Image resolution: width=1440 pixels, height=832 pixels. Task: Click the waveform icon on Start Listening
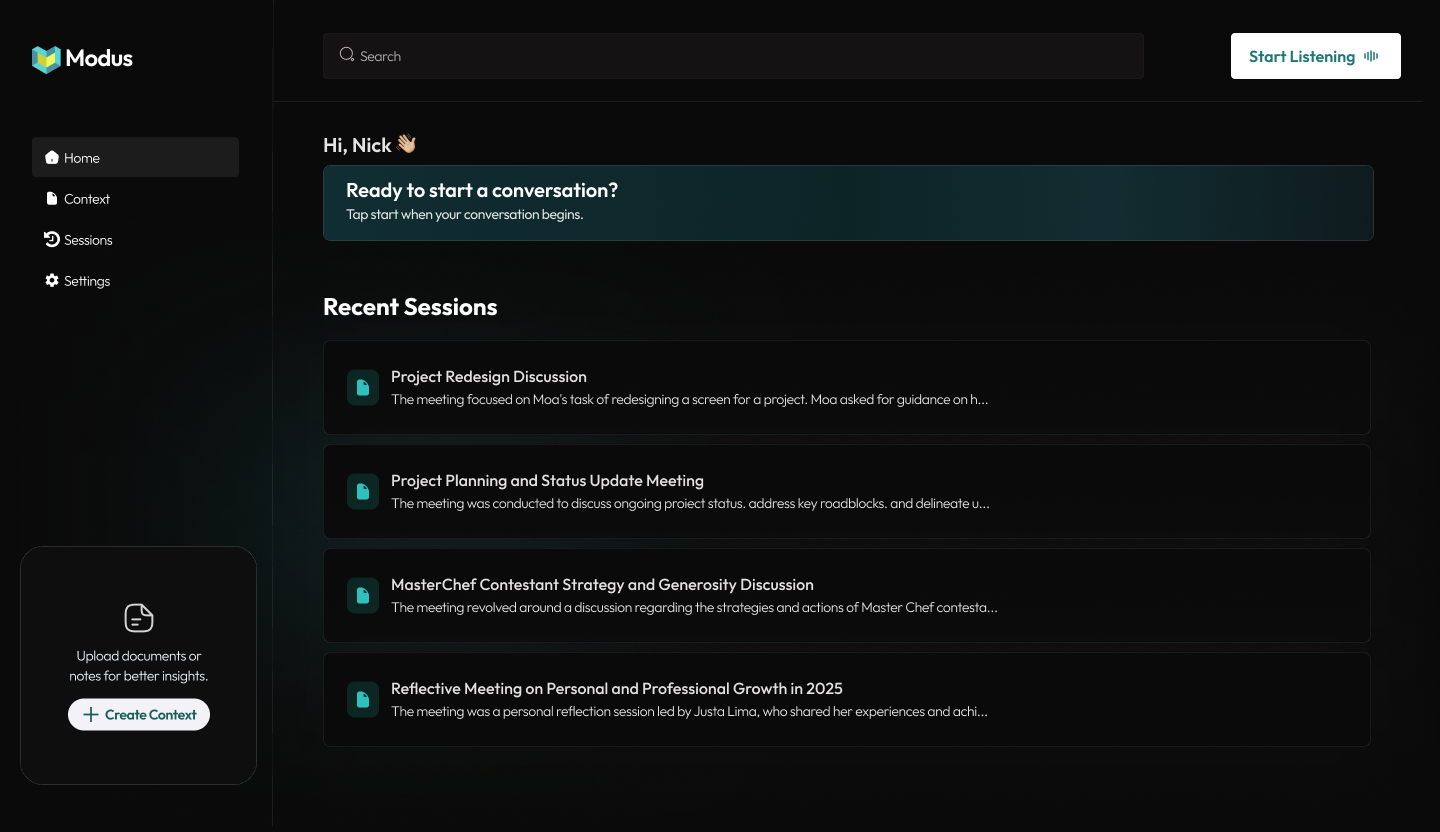[x=1371, y=56]
